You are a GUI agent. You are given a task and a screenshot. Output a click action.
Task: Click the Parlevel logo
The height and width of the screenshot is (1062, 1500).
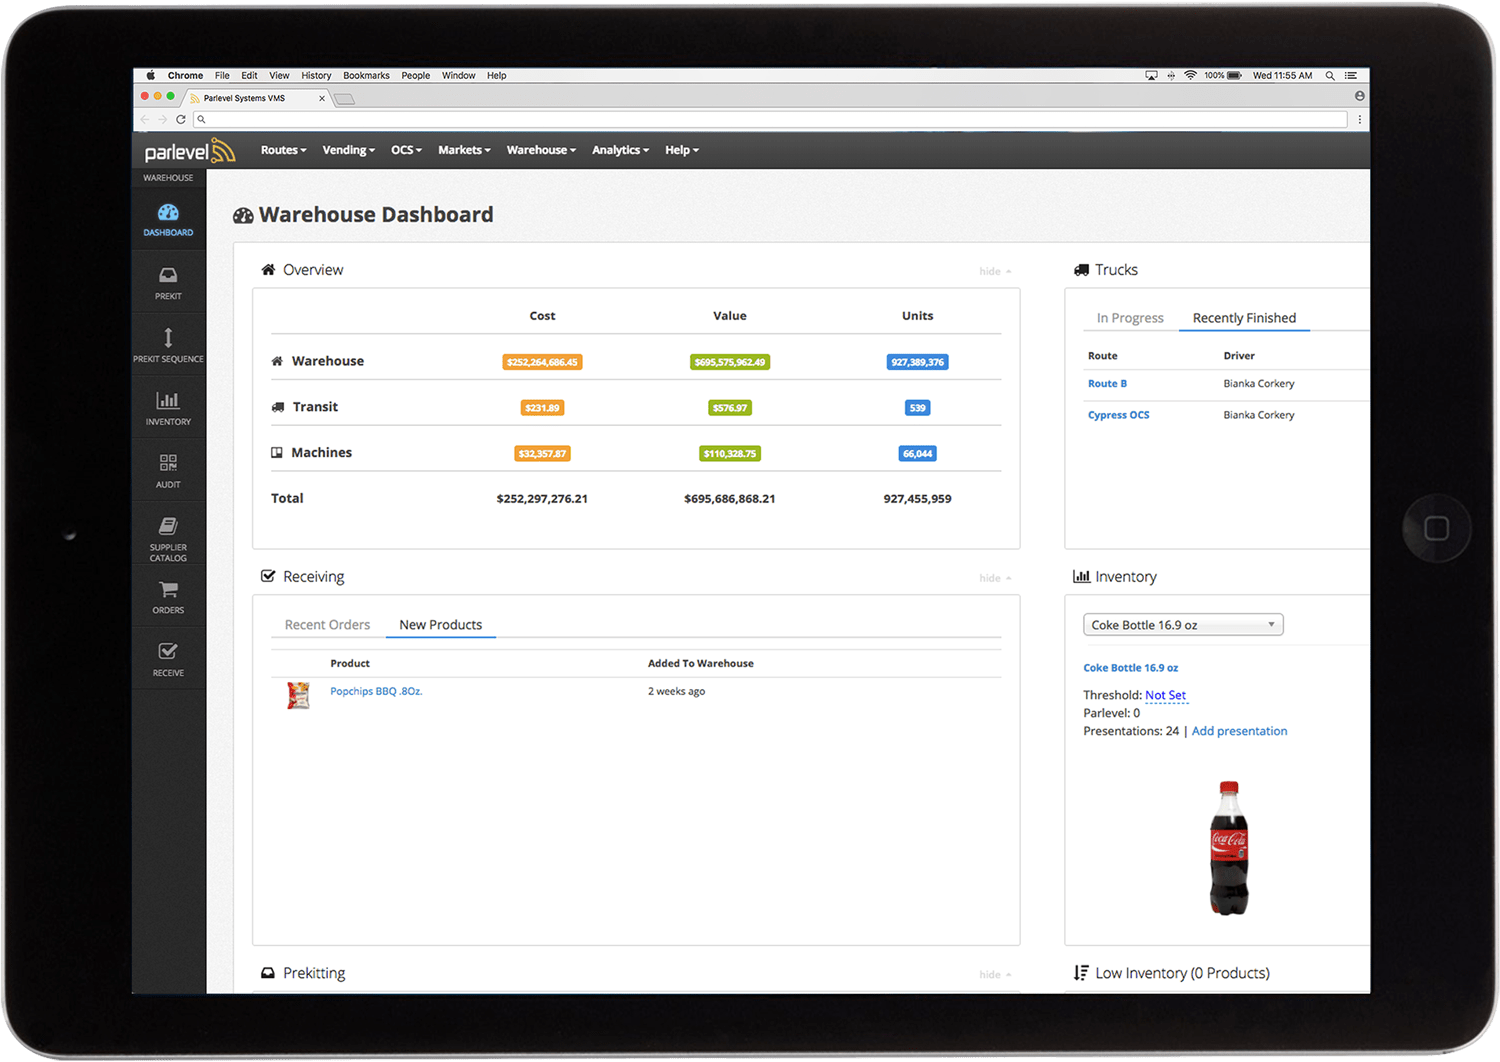click(190, 151)
